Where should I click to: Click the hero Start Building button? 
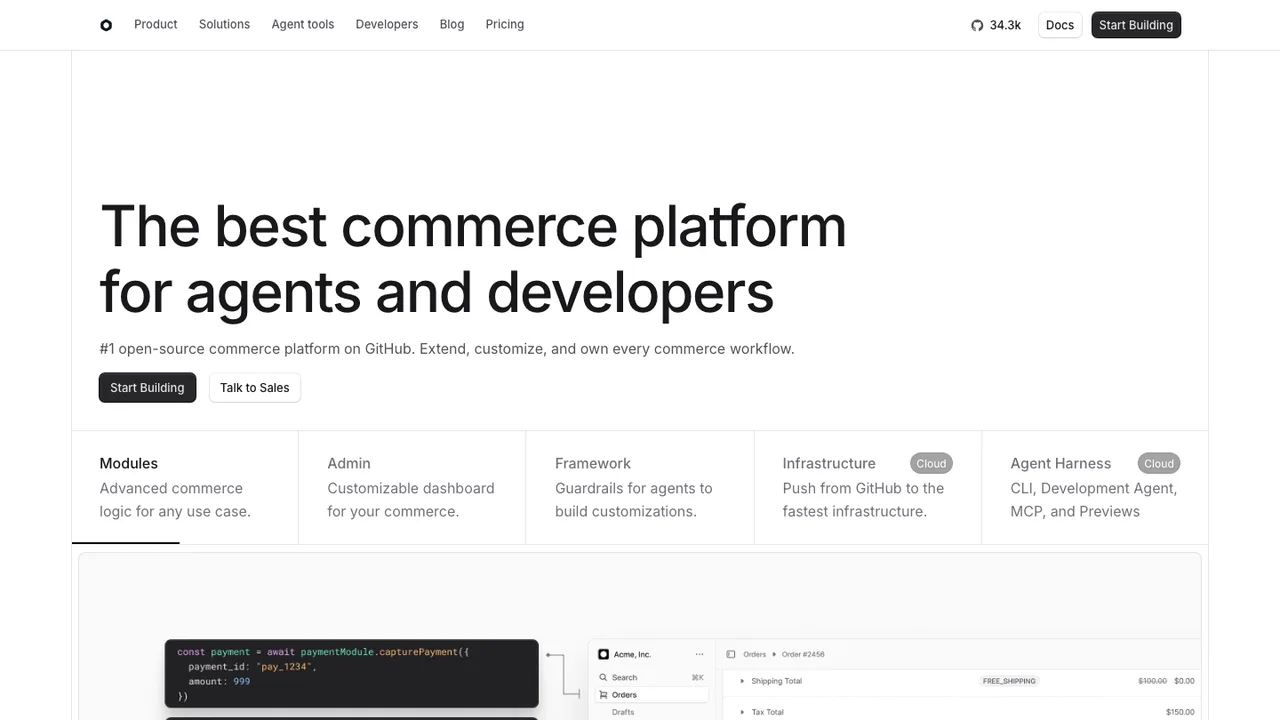[x=147, y=388]
